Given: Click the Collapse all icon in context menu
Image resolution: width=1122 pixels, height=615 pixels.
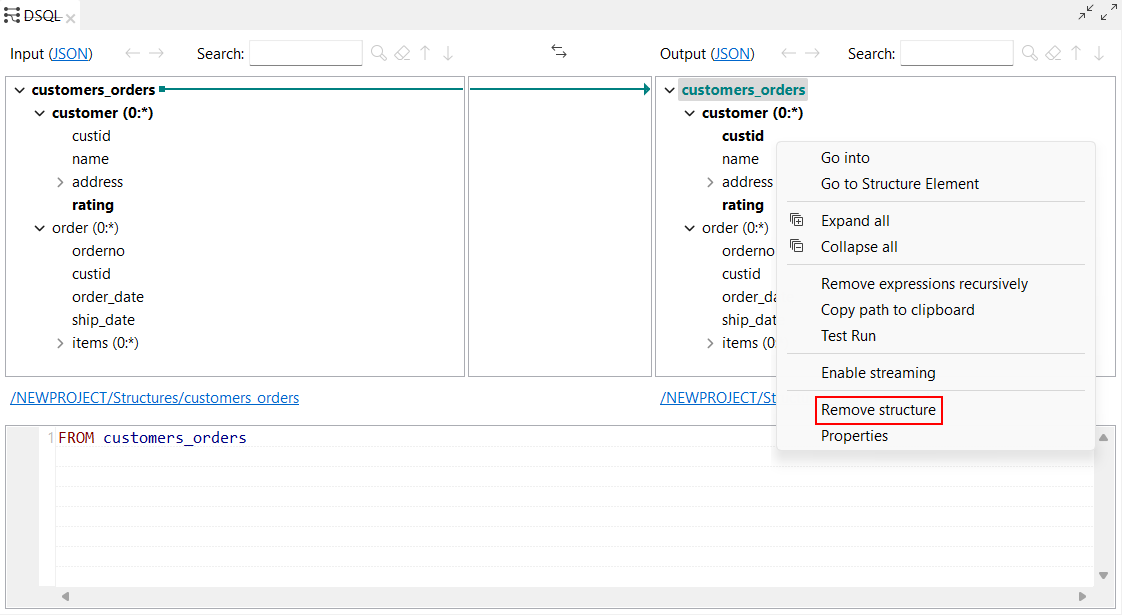Looking at the screenshot, I should pos(797,246).
